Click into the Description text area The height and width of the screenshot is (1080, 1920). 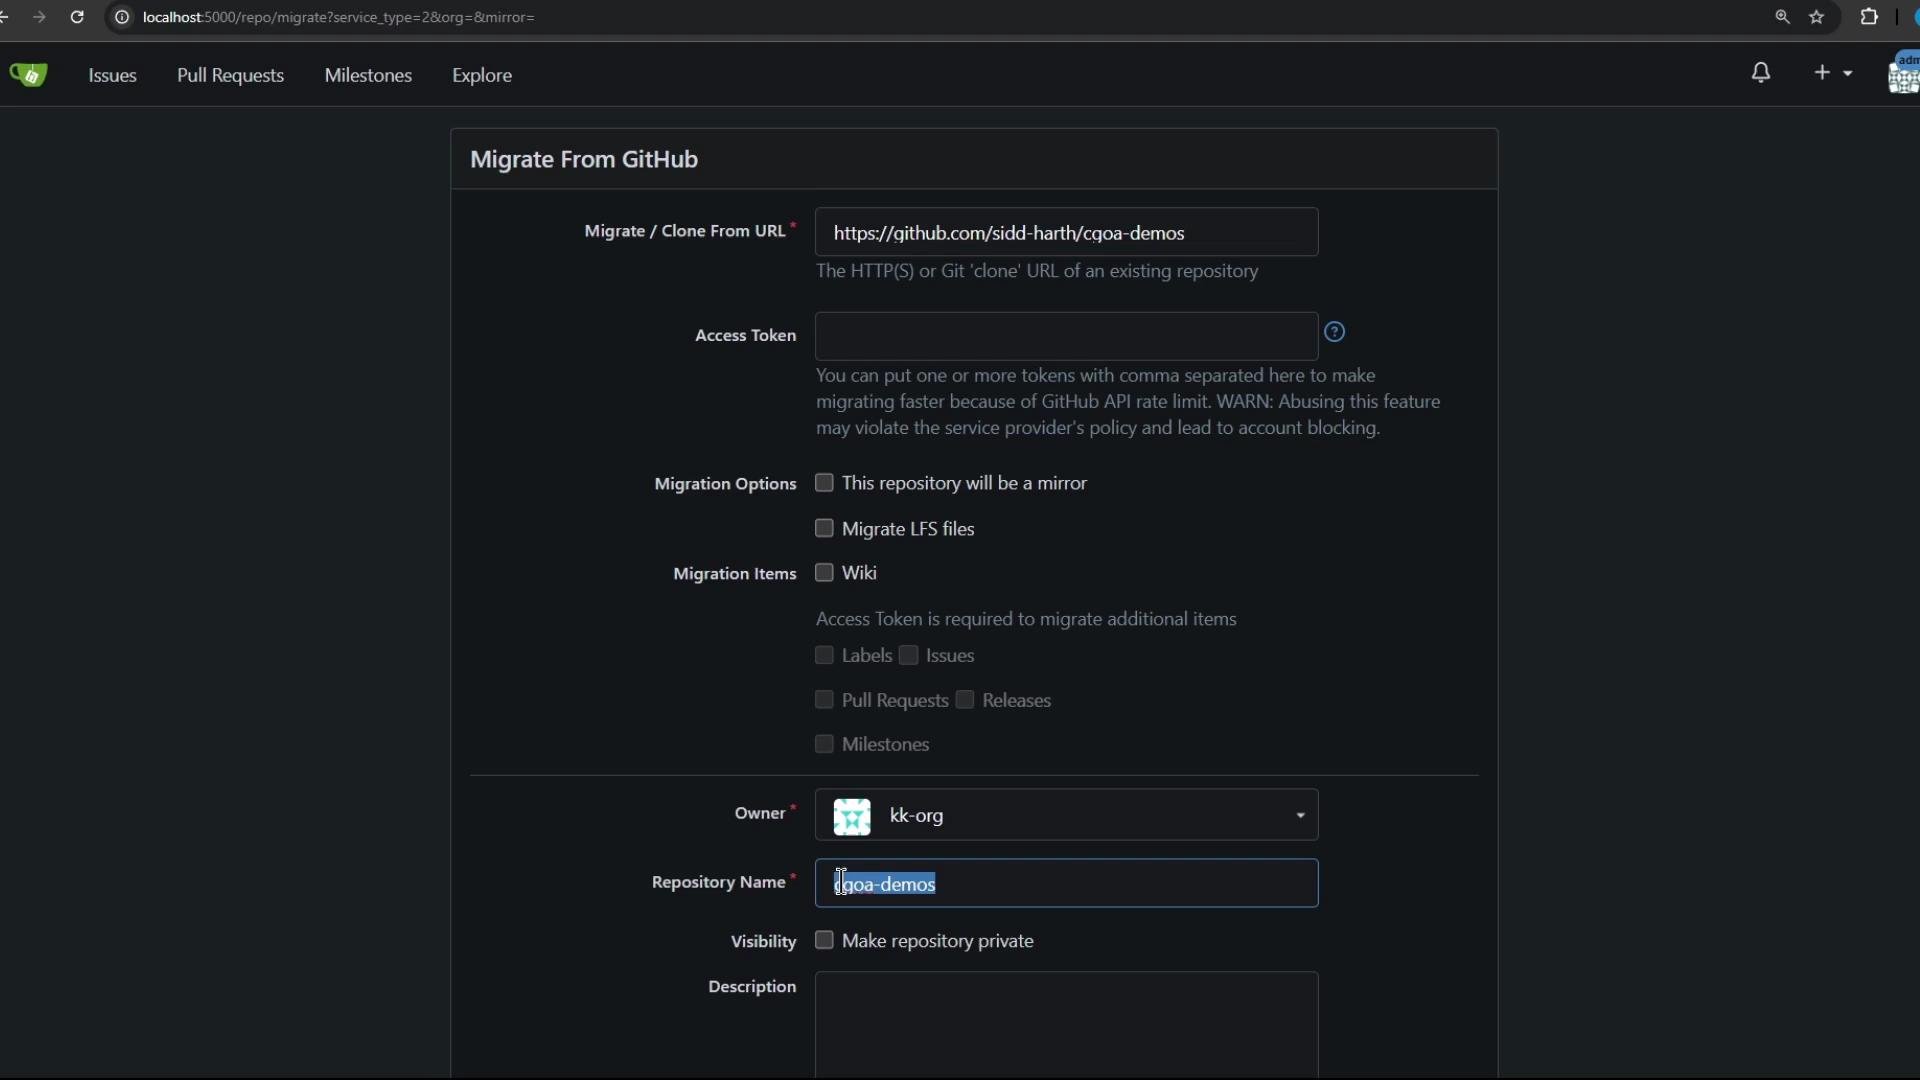pyautogui.click(x=1066, y=1025)
